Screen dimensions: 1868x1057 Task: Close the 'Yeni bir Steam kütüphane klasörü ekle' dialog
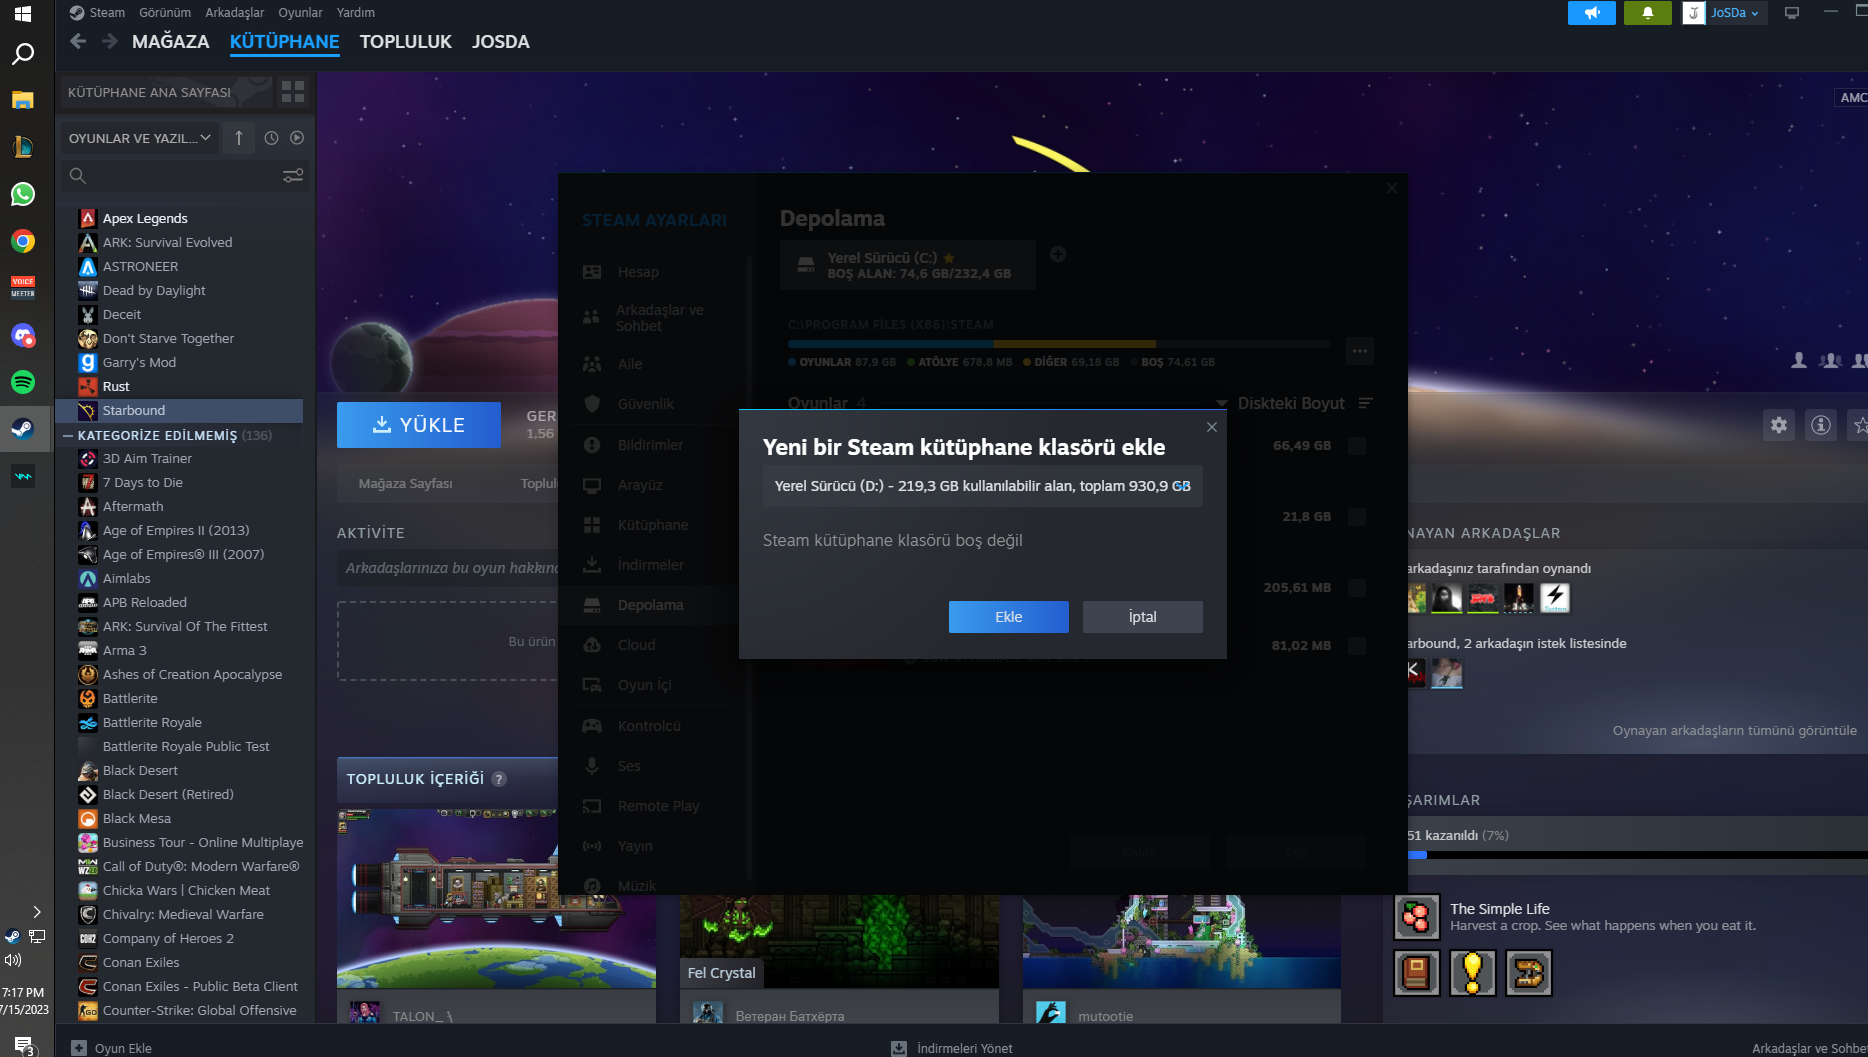1212,427
